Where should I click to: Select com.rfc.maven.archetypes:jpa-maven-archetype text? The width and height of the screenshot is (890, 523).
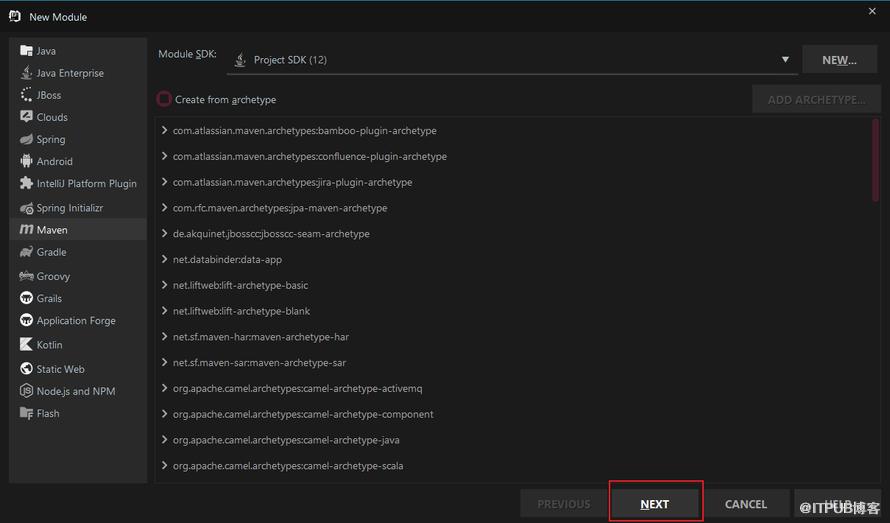(x=280, y=208)
